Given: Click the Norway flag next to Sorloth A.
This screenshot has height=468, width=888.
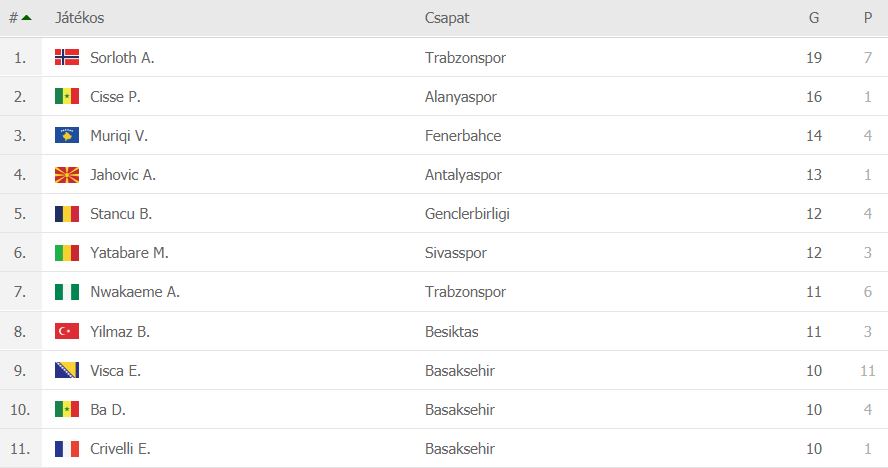Looking at the screenshot, I should click(x=67, y=57).
